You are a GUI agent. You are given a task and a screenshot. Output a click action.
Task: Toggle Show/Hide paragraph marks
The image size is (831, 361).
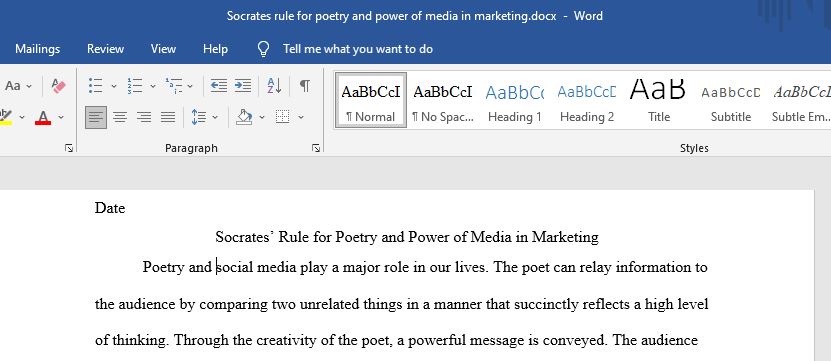305,85
